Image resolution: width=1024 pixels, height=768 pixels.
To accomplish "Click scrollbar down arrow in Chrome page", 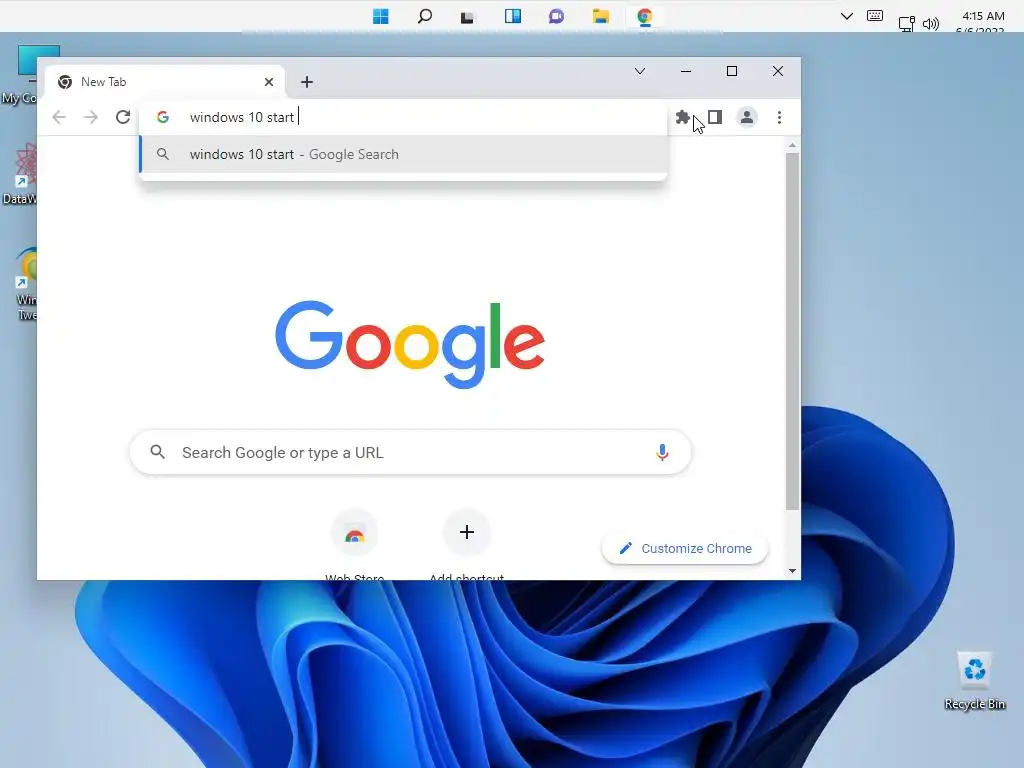I will tap(792, 571).
